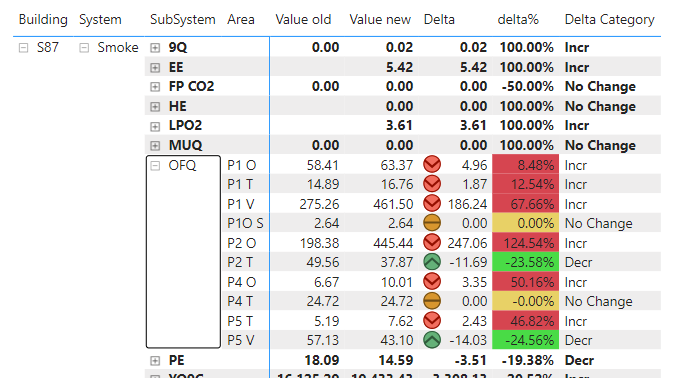Click orange no-change icon in P4 T row
This screenshot has height=378, width=699.
coord(432,301)
